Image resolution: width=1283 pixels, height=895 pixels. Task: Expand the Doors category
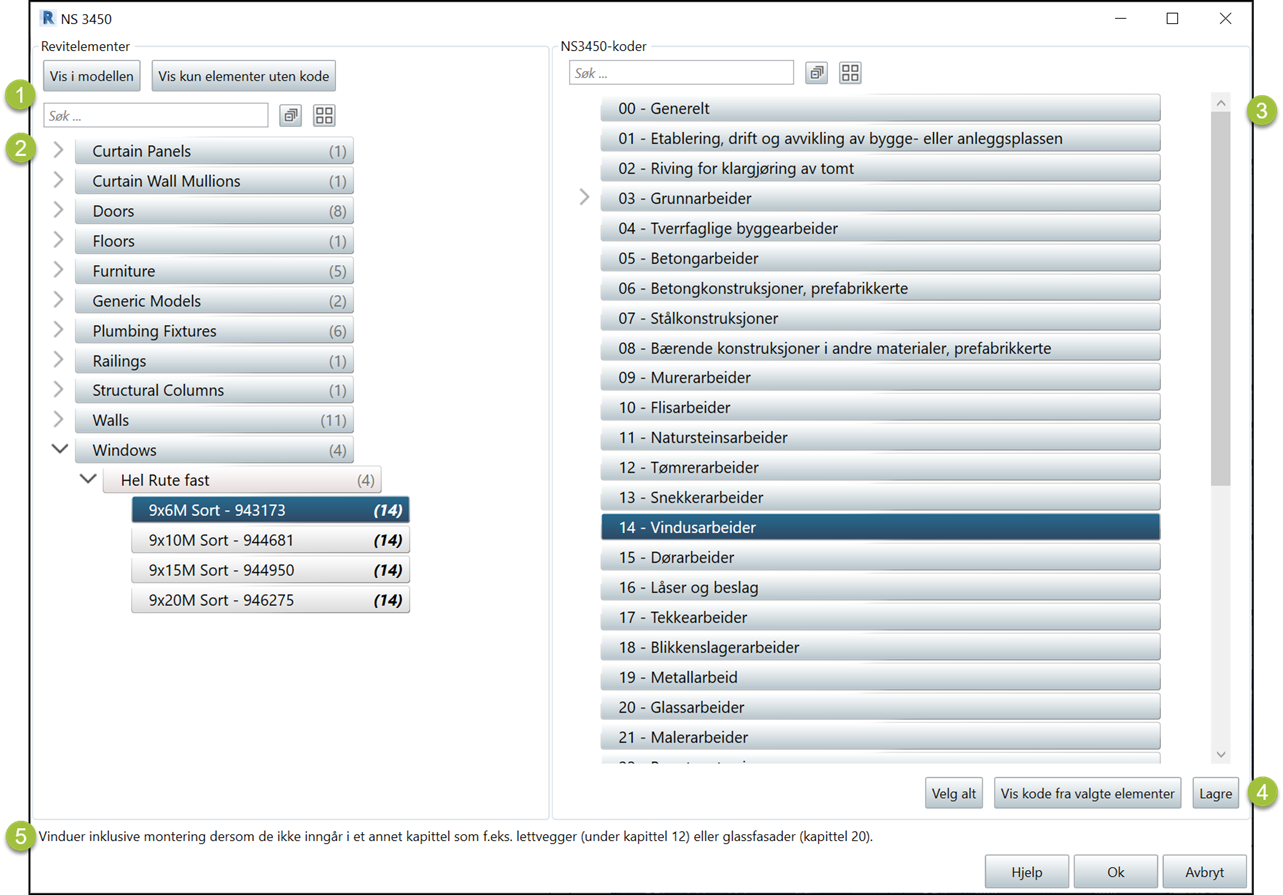pyautogui.click(x=58, y=211)
